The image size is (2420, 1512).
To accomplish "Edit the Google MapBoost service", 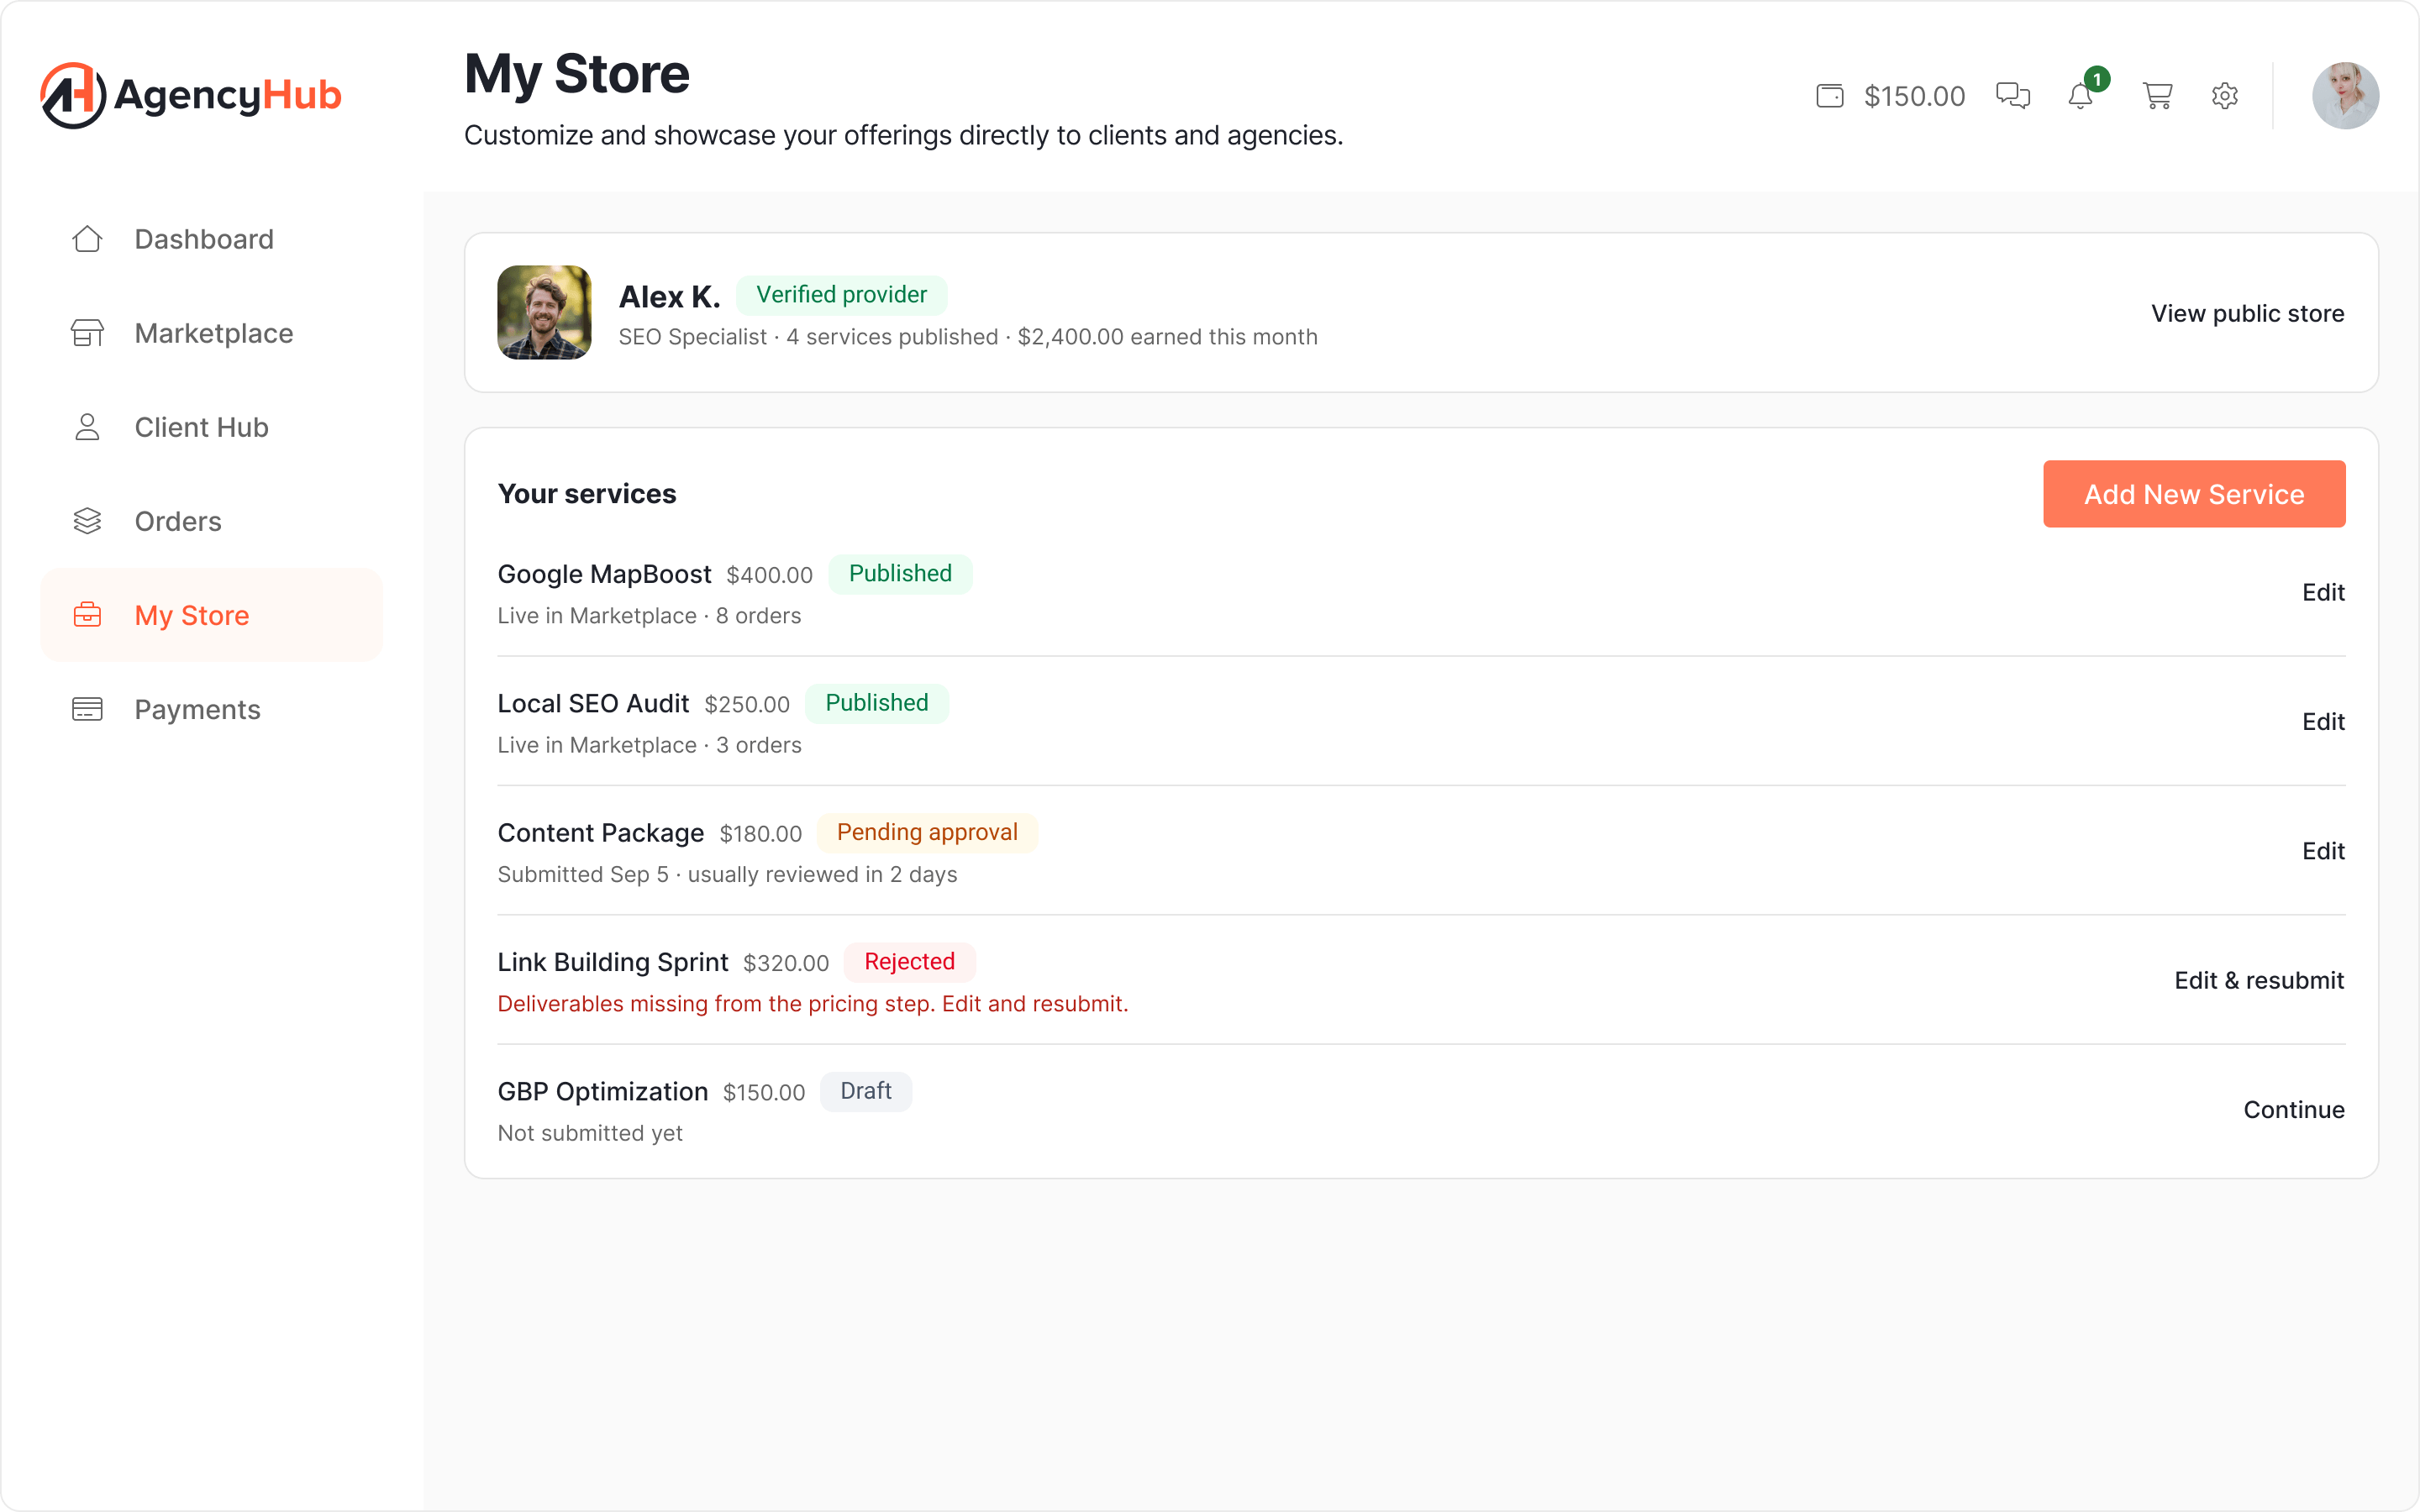I will point(2323,592).
